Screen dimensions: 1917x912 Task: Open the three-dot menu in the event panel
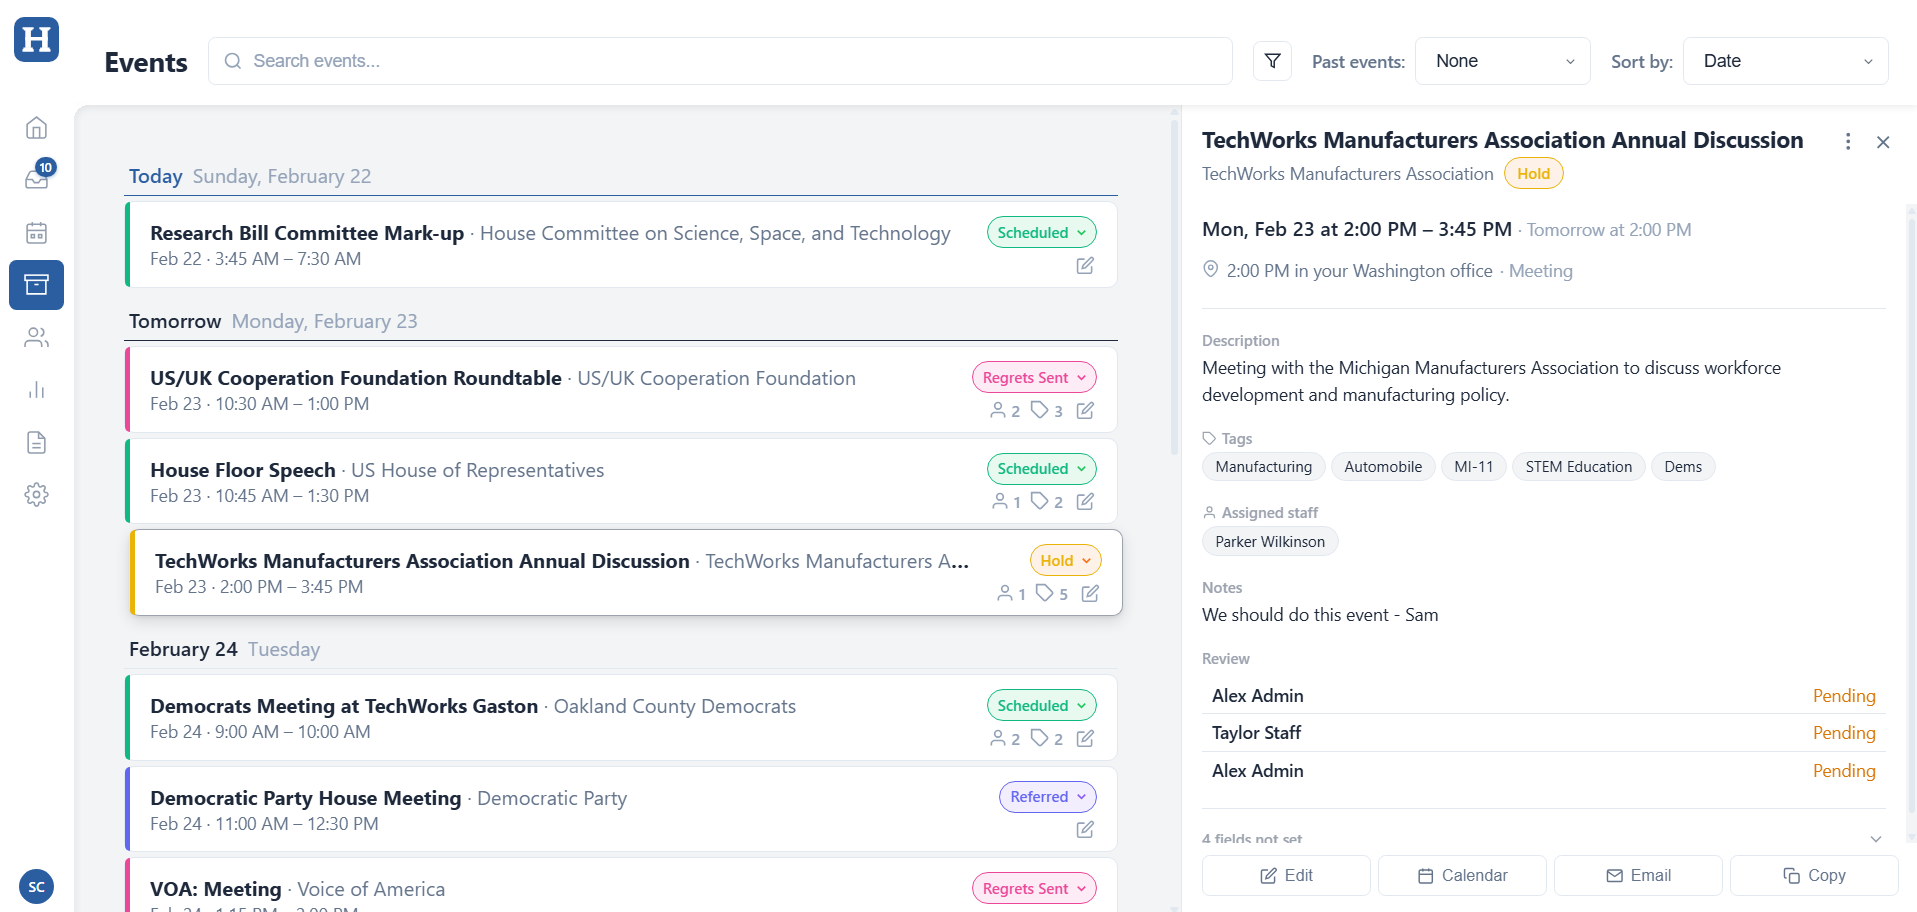click(1848, 142)
